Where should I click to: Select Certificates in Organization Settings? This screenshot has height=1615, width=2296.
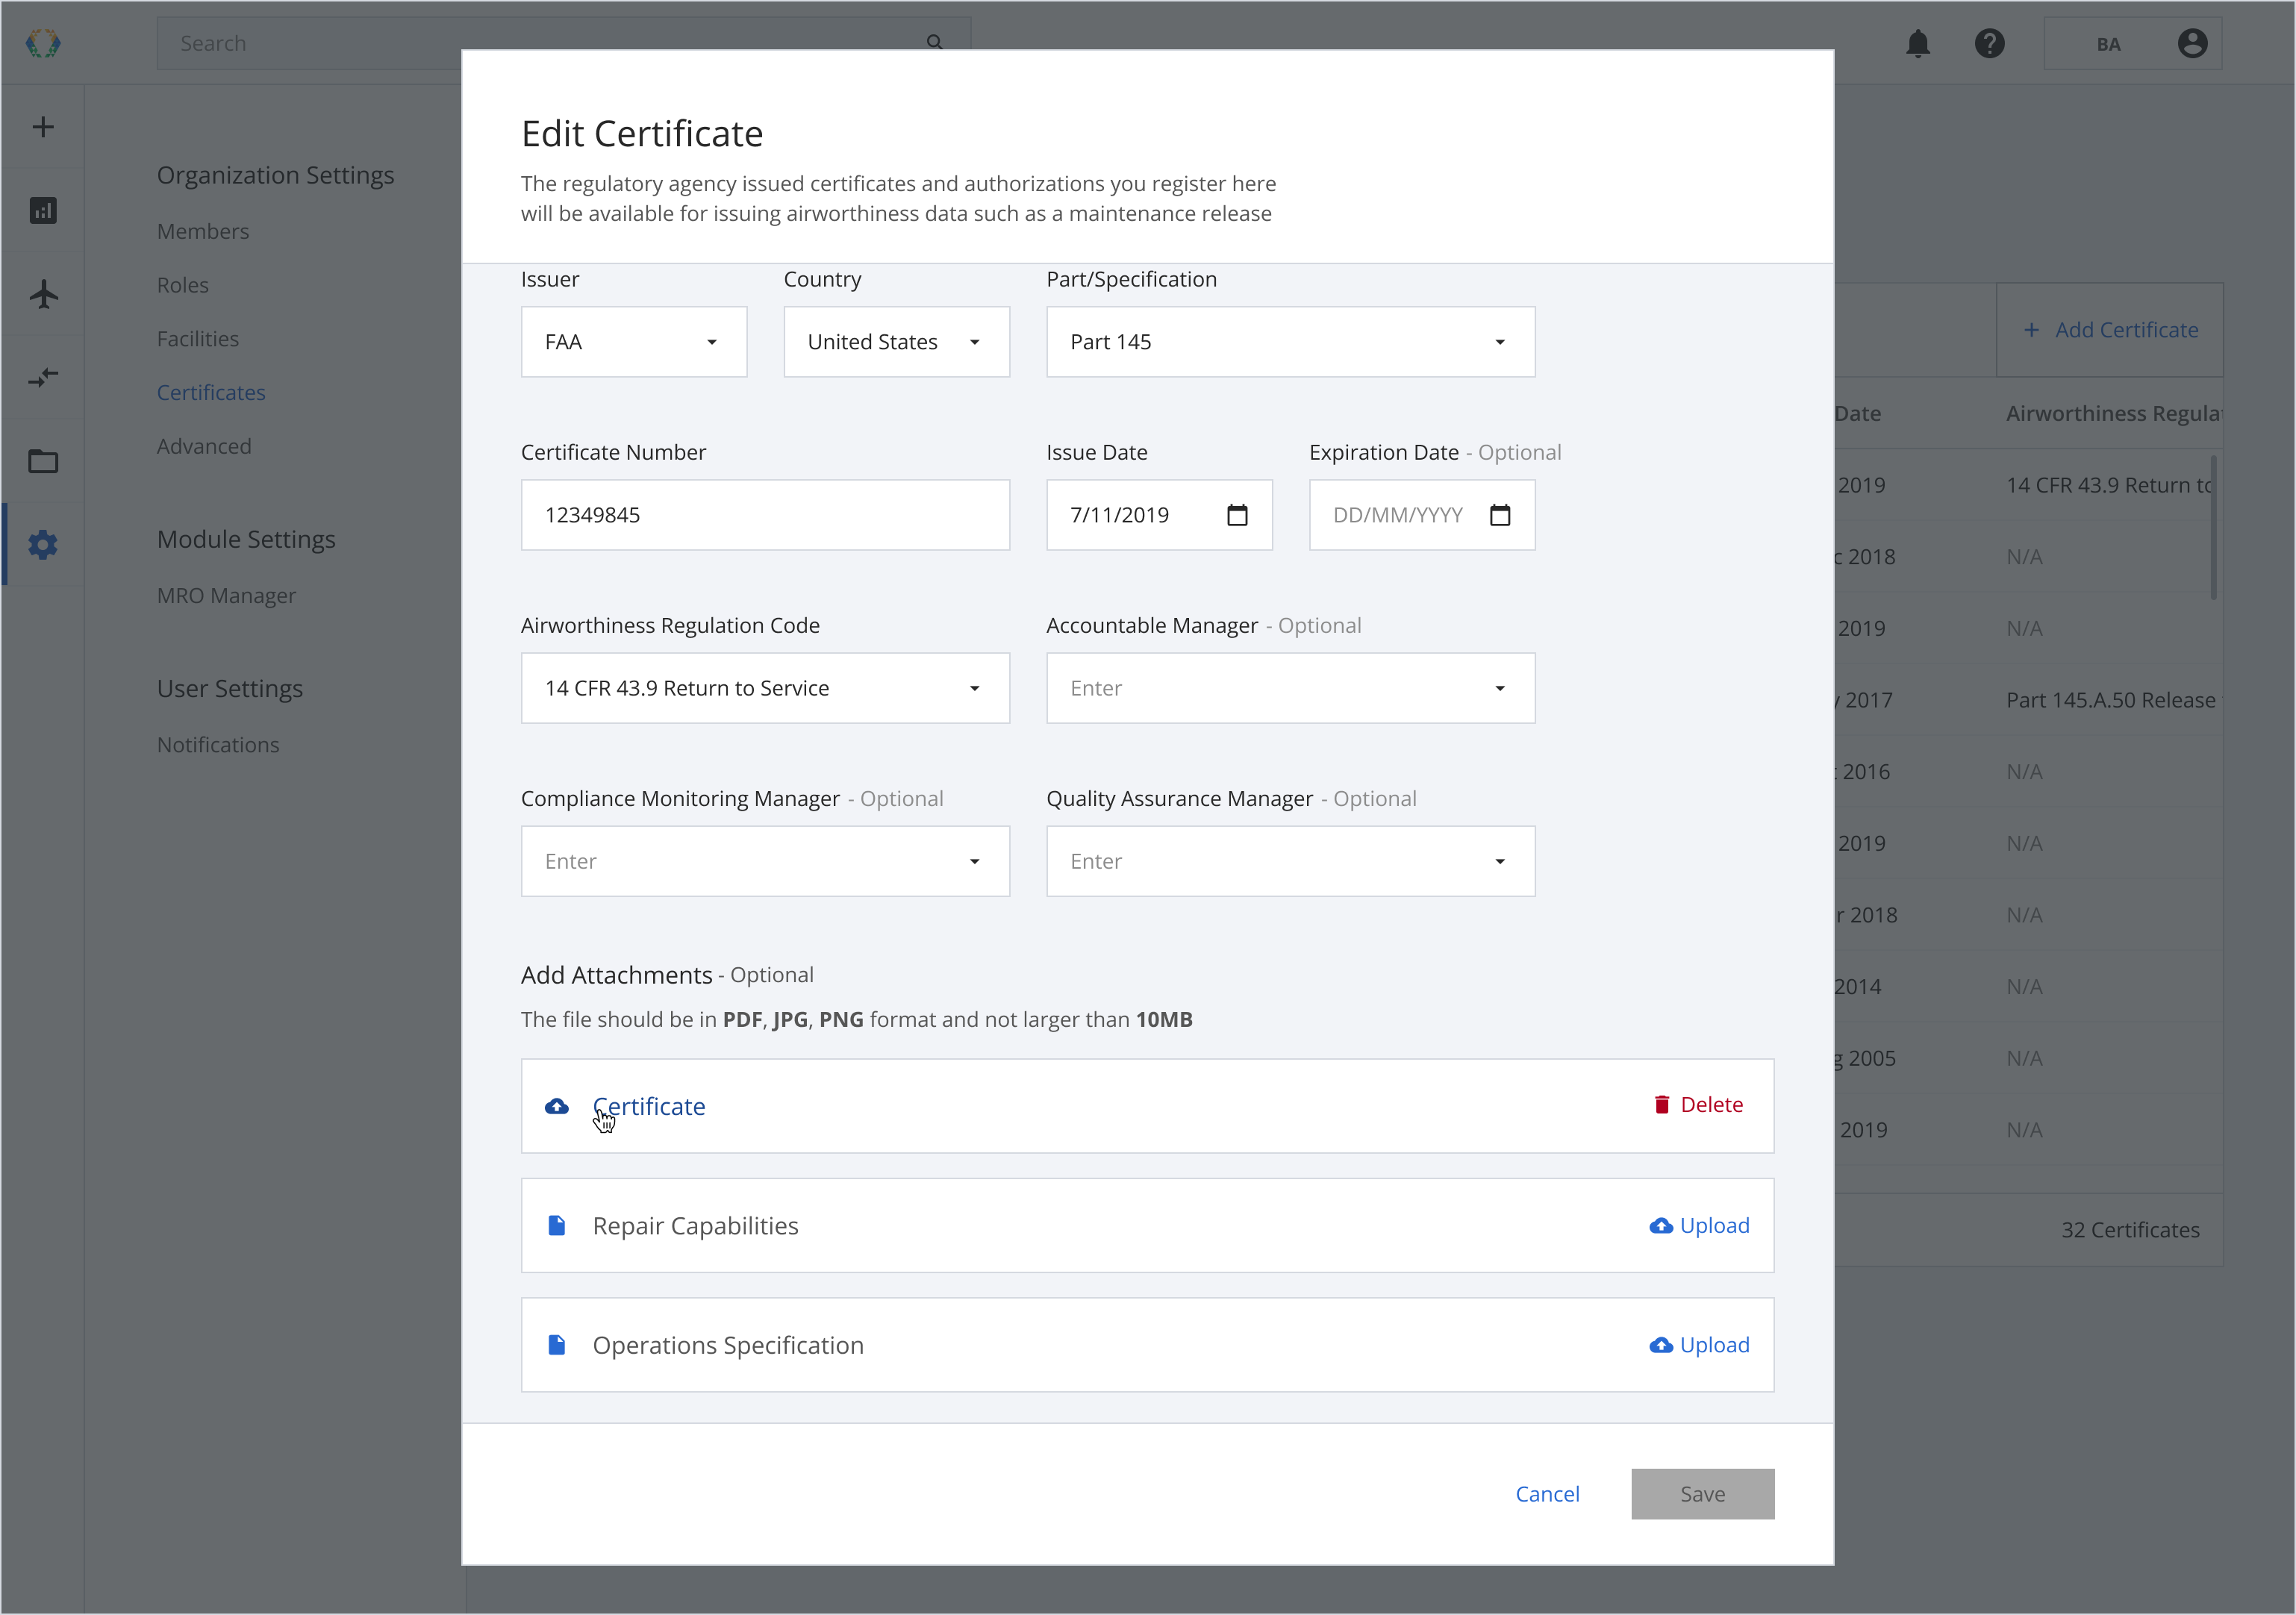[x=211, y=393]
